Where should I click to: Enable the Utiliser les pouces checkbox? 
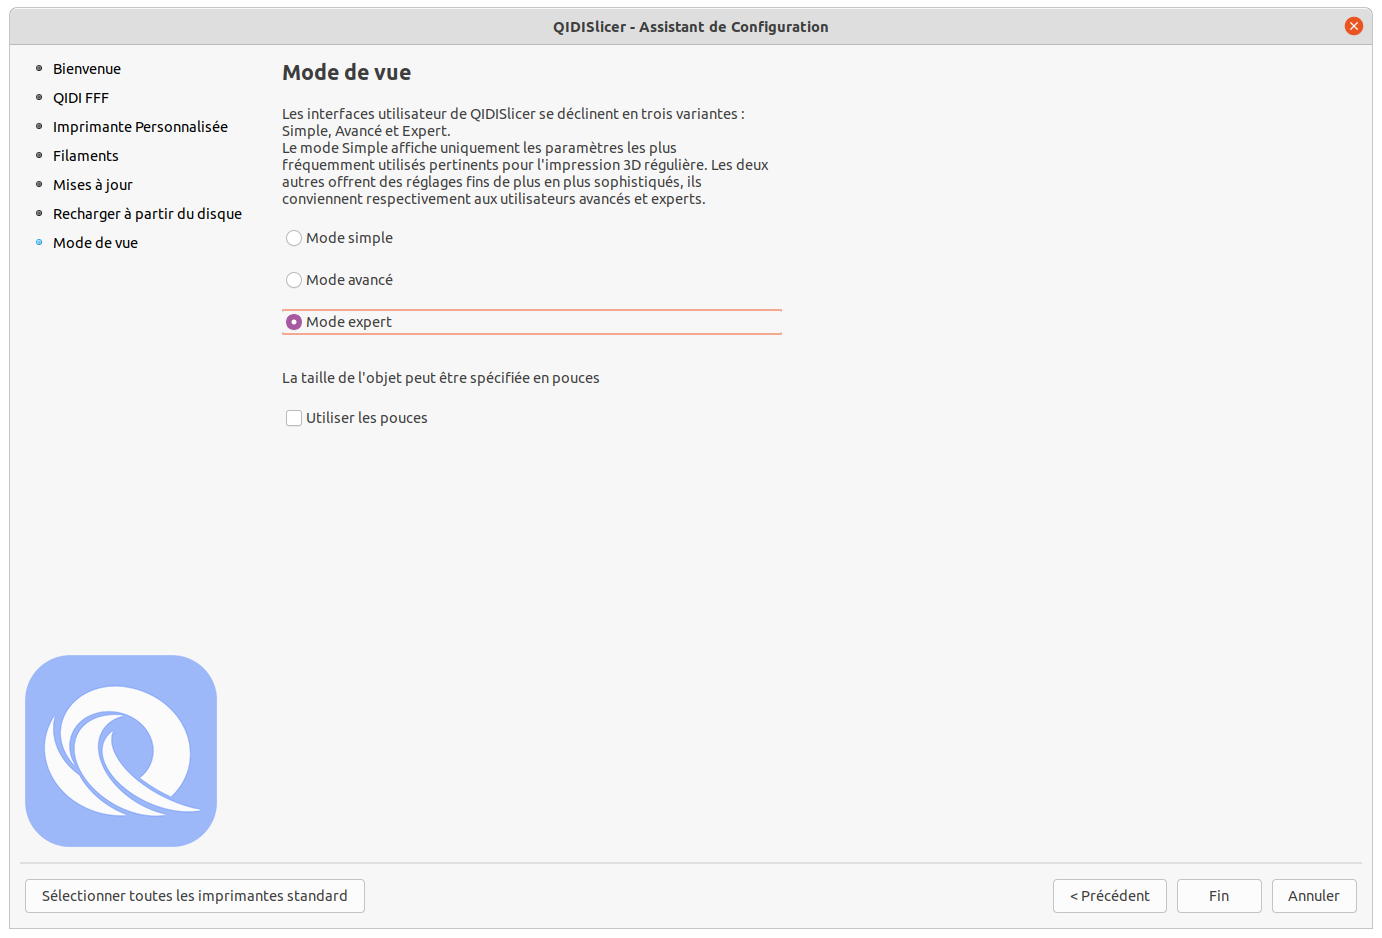(x=294, y=418)
